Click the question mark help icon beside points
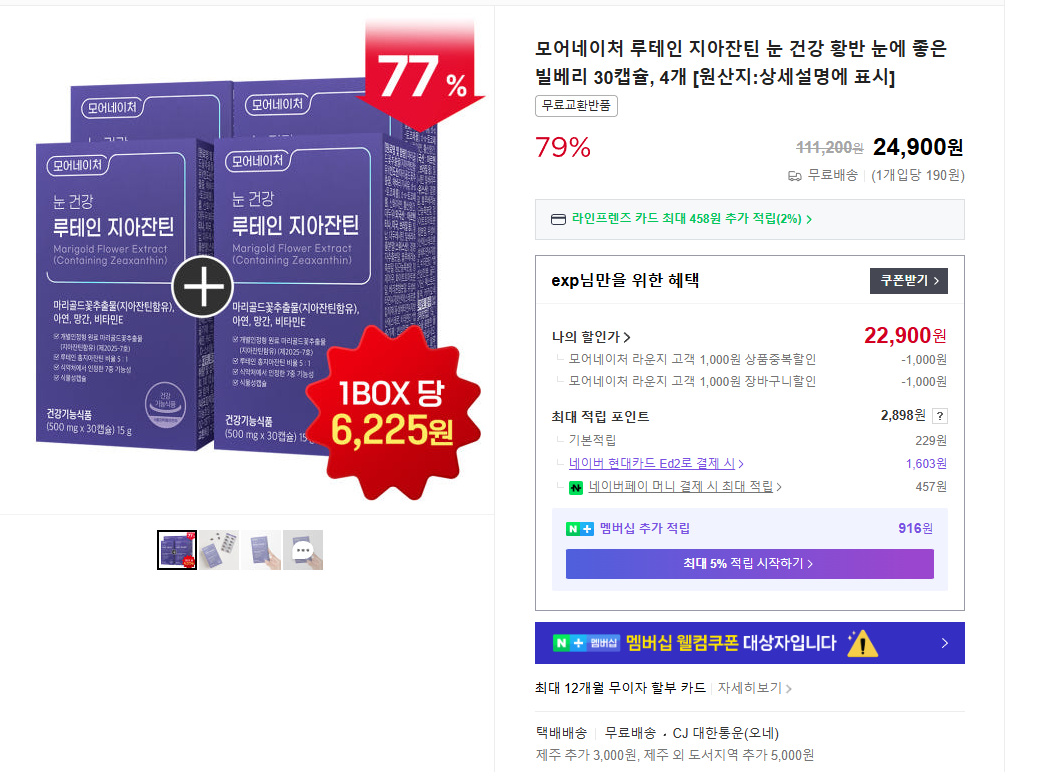 click(940, 416)
